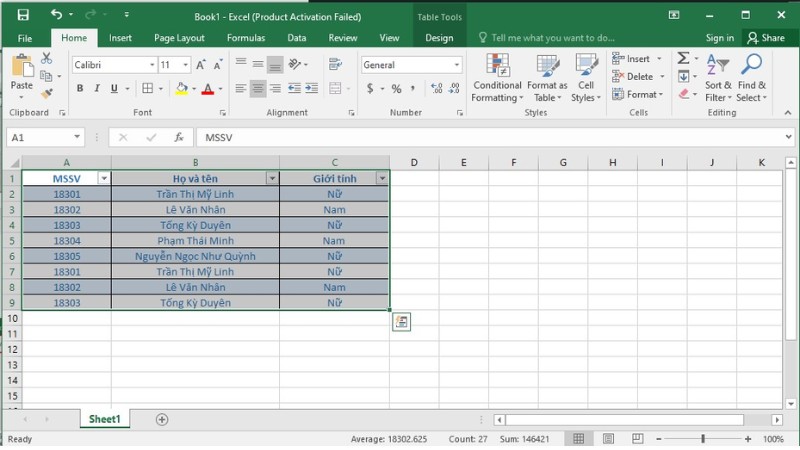Add a new sheet with the plus icon
The image size is (800, 450).
(162, 419)
